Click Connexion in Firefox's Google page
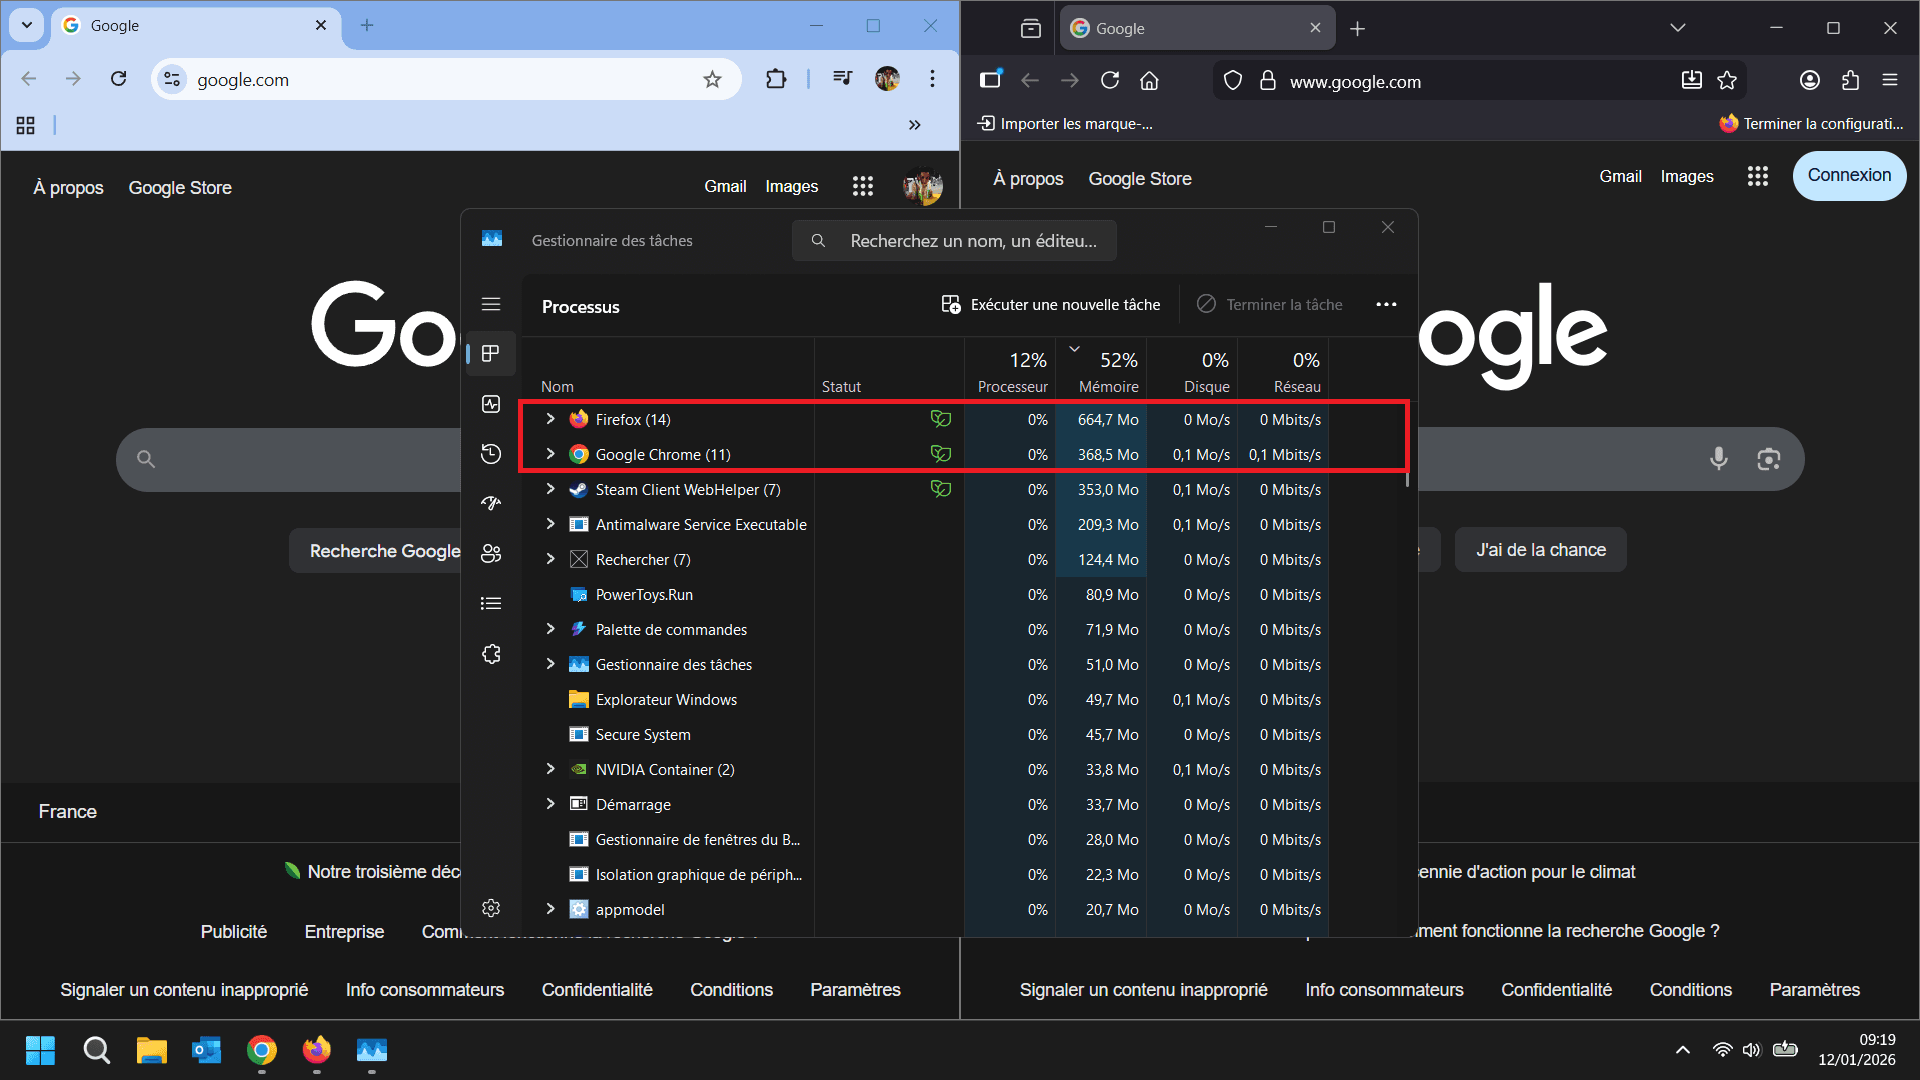 tap(1848, 175)
